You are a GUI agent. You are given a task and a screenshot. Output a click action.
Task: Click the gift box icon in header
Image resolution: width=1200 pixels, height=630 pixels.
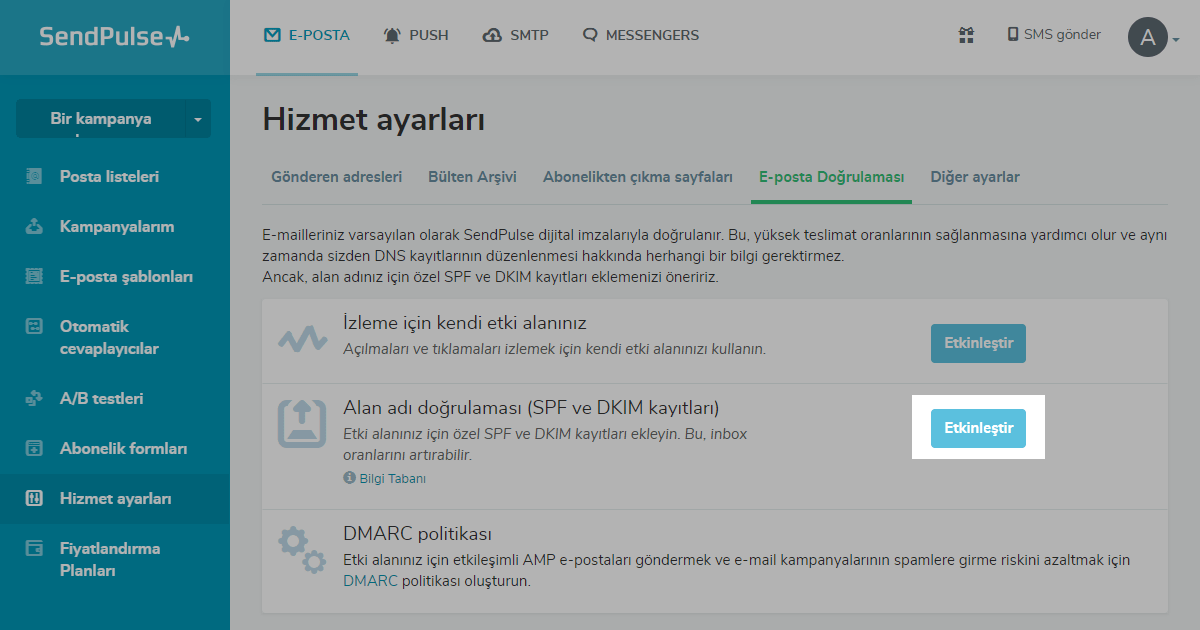pos(966,36)
